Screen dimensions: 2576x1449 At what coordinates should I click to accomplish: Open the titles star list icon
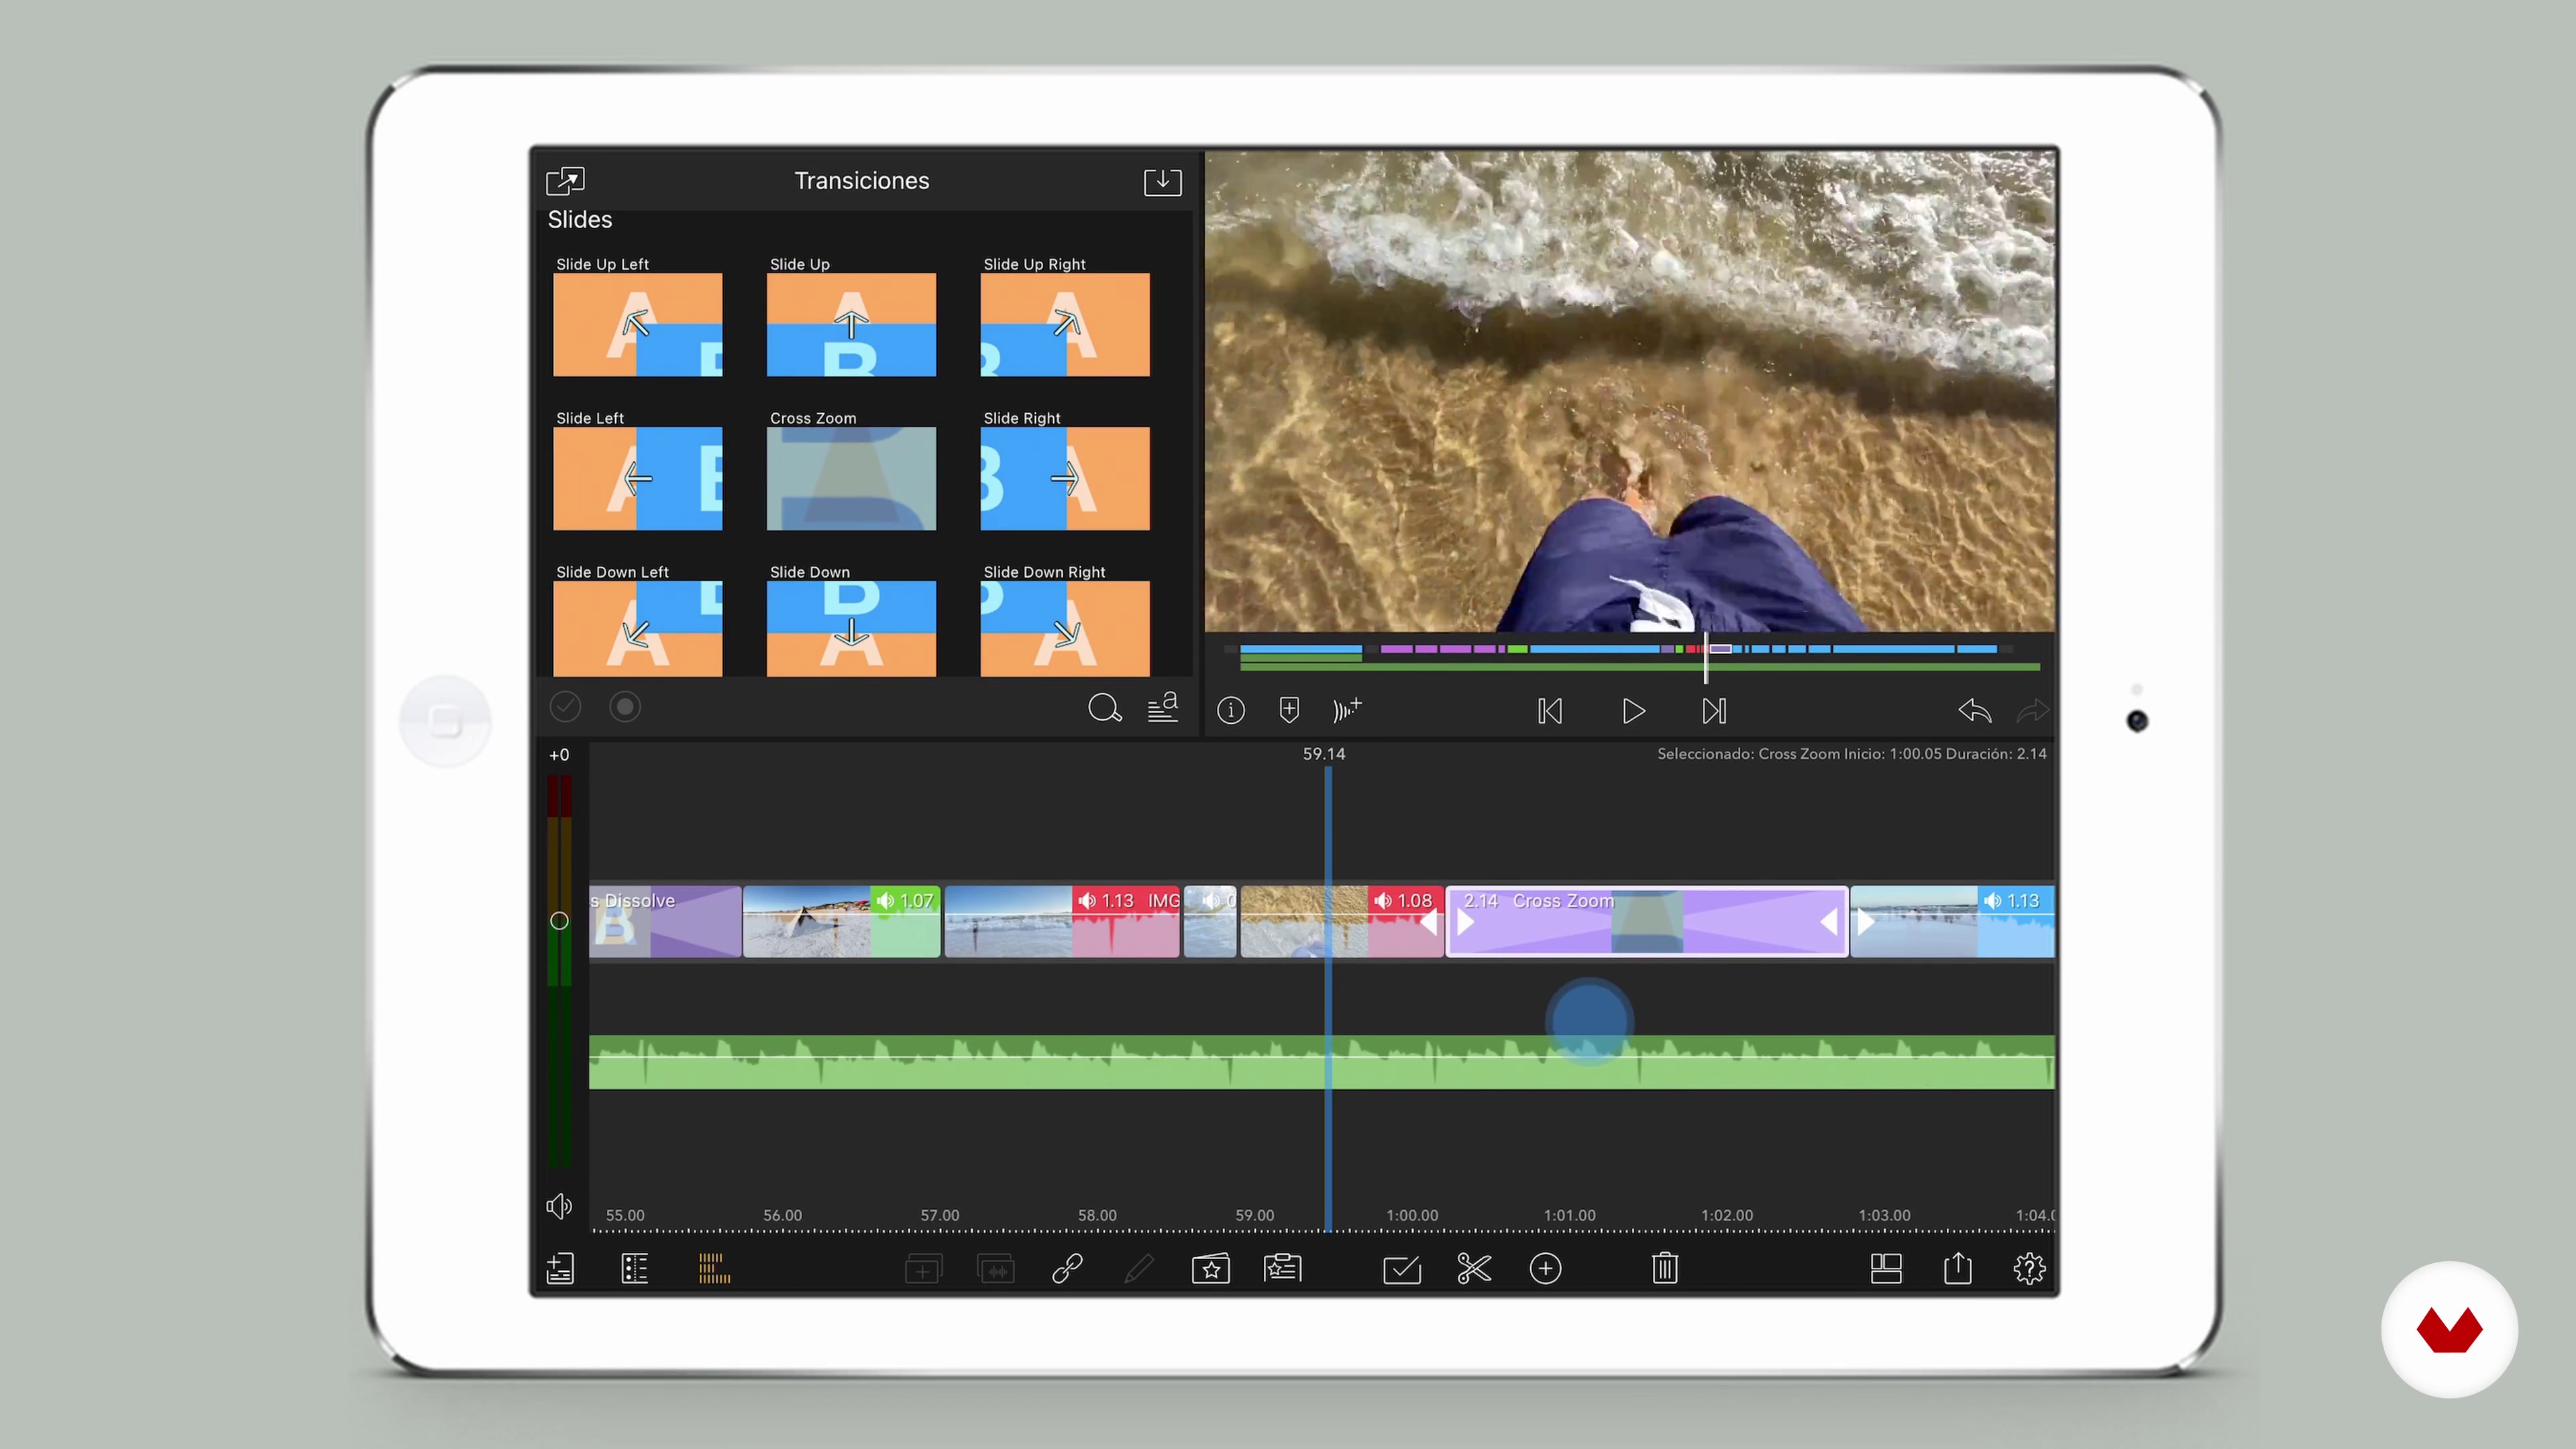1282,1269
